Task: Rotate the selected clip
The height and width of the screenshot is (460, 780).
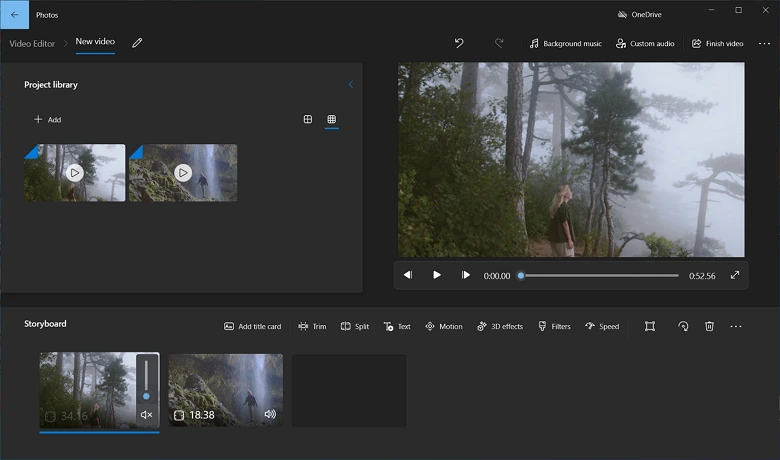Action: [x=683, y=326]
